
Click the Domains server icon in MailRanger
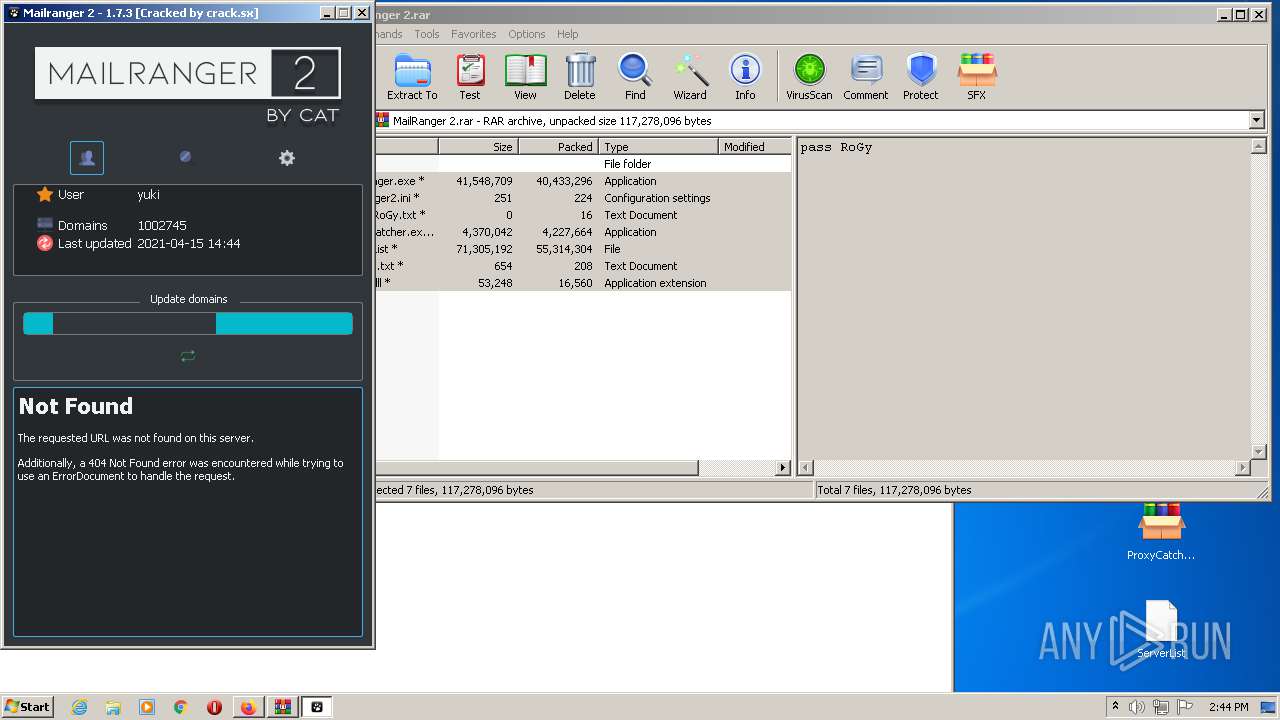click(x=44, y=224)
